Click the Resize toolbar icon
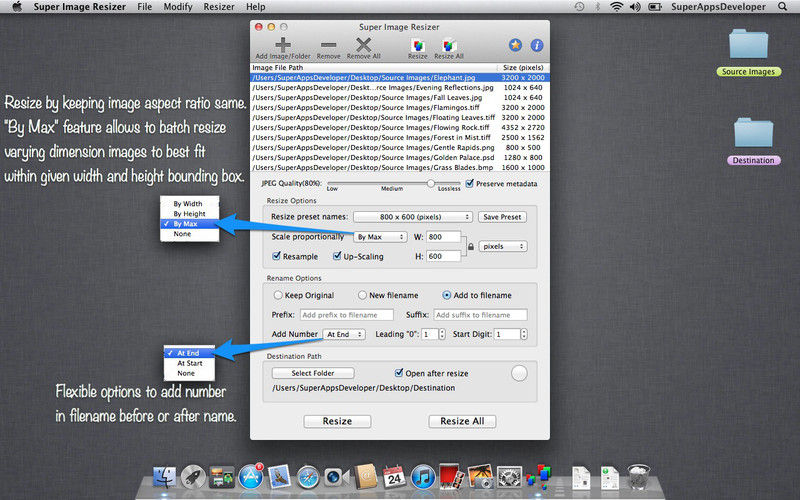800x500 pixels. 418,45
